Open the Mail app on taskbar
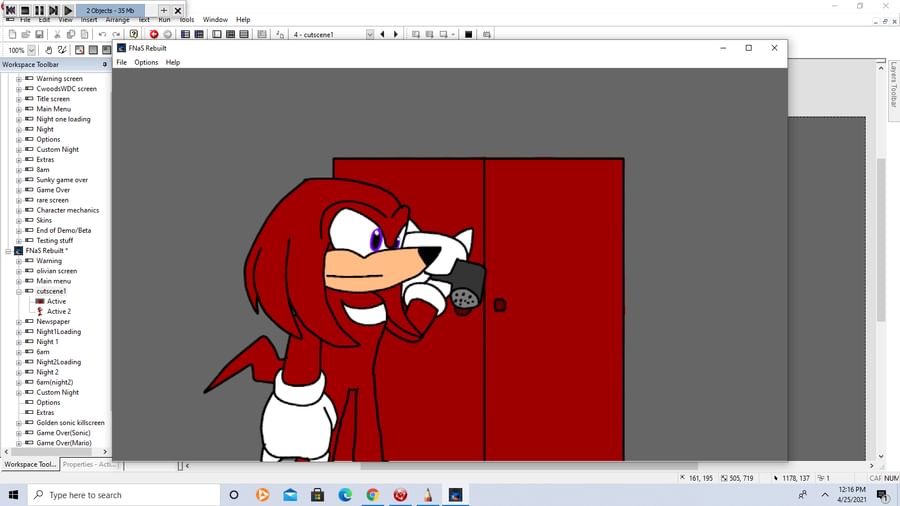 [290, 495]
